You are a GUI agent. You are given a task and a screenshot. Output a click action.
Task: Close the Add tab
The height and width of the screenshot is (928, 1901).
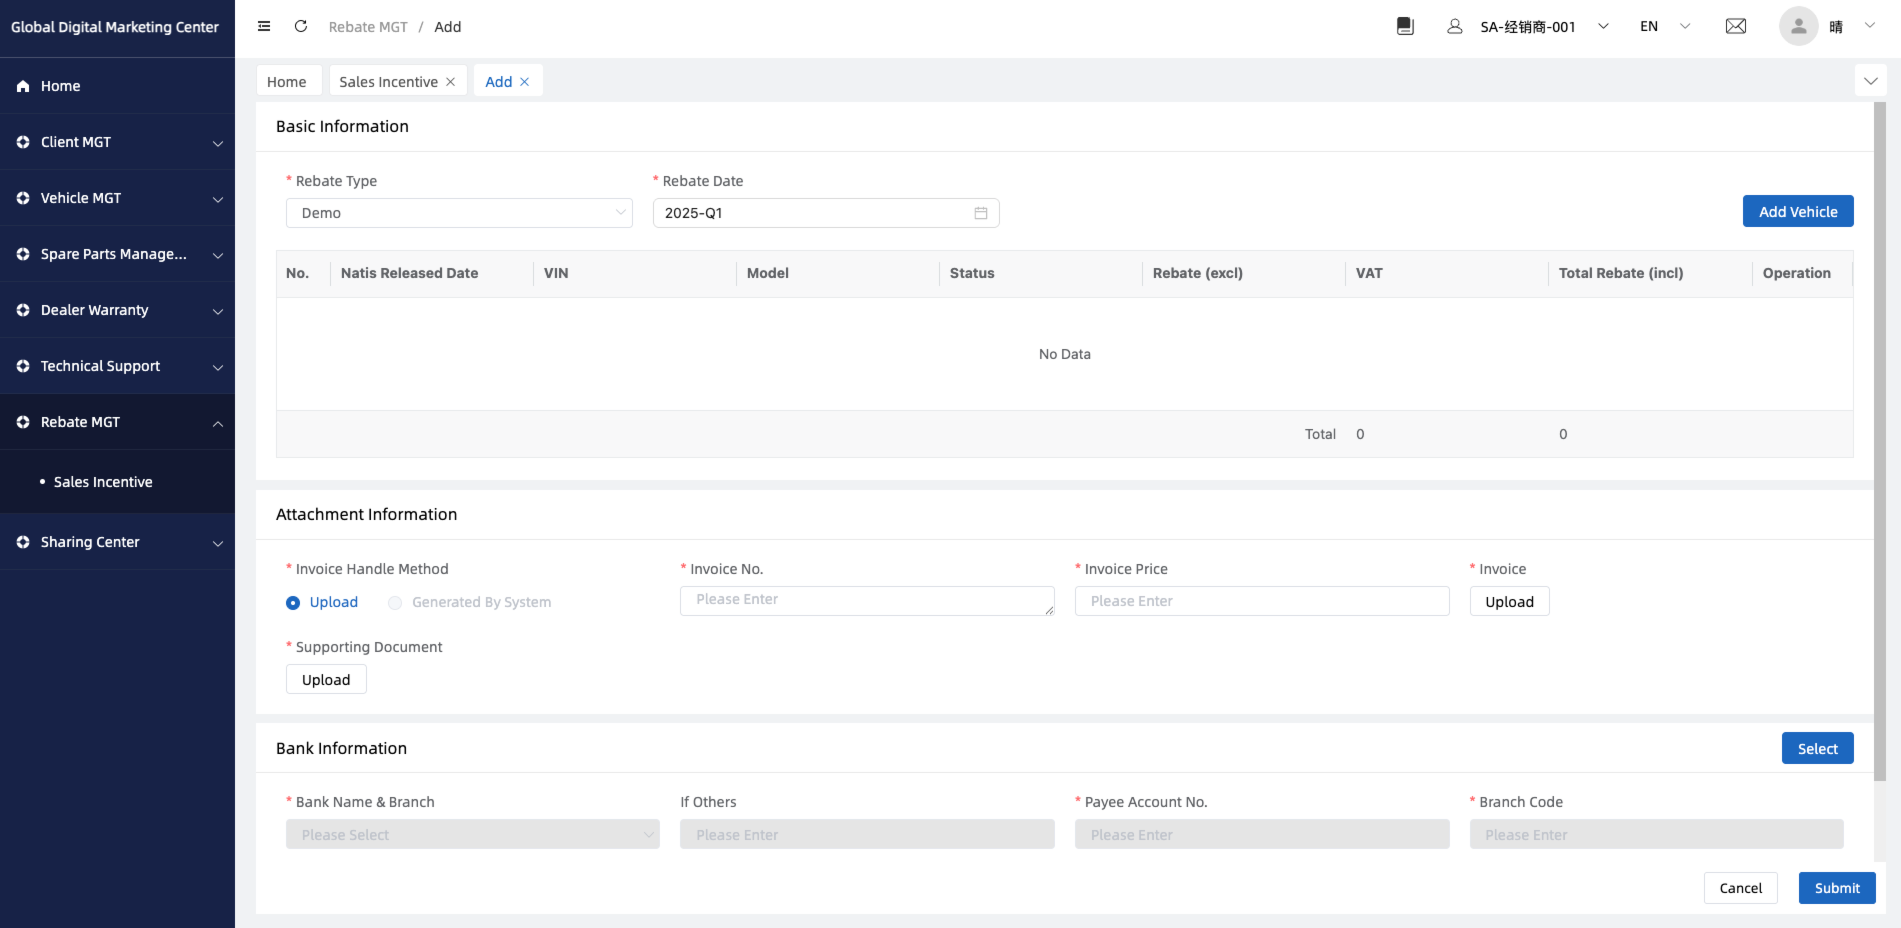pos(525,82)
